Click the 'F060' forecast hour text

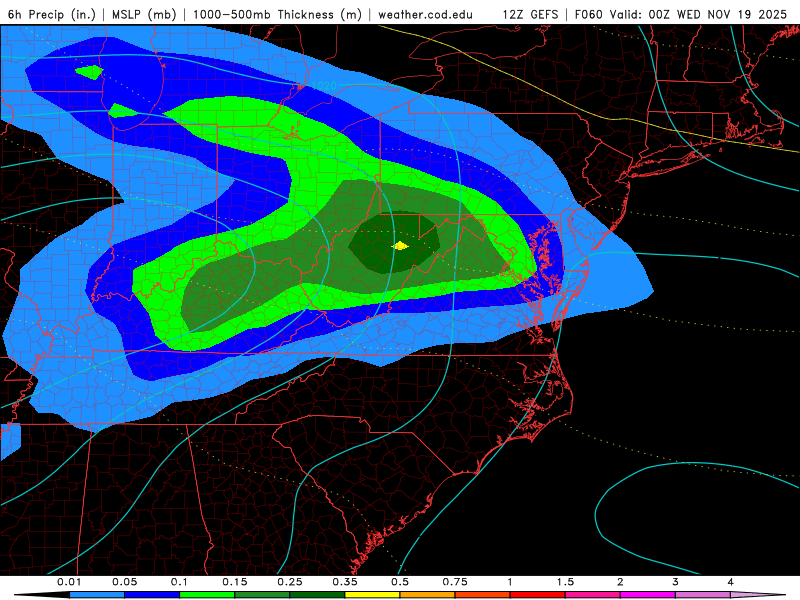pyautogui.click(x=588, y=14)
